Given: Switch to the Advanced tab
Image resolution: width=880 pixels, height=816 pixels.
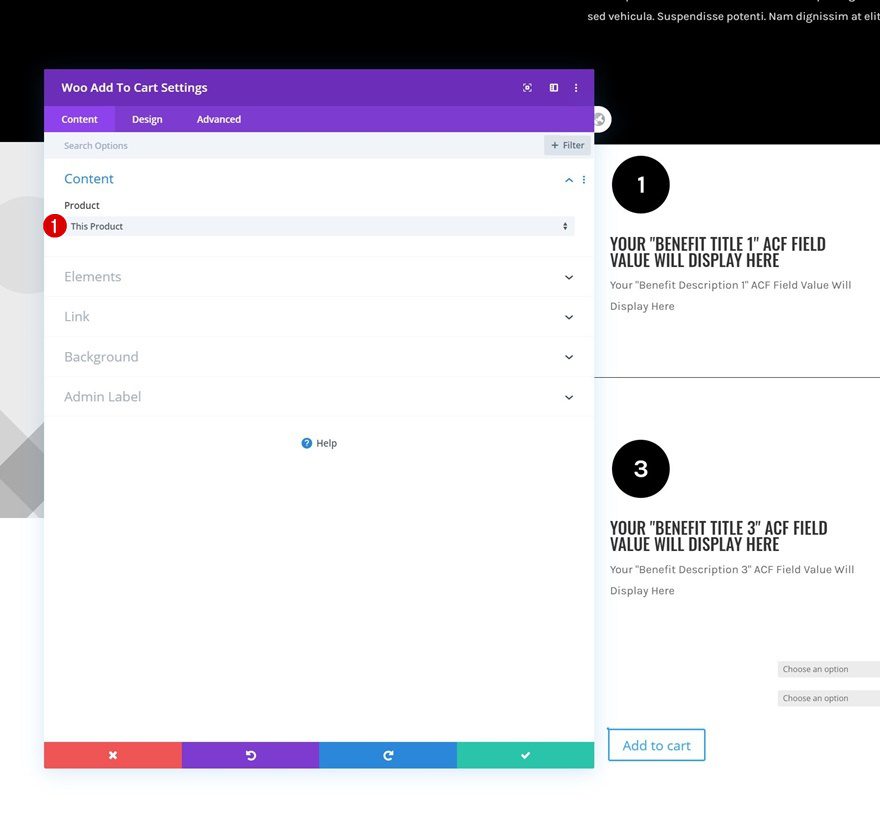Looking at the screenshot, I should (x=219, y=119).
